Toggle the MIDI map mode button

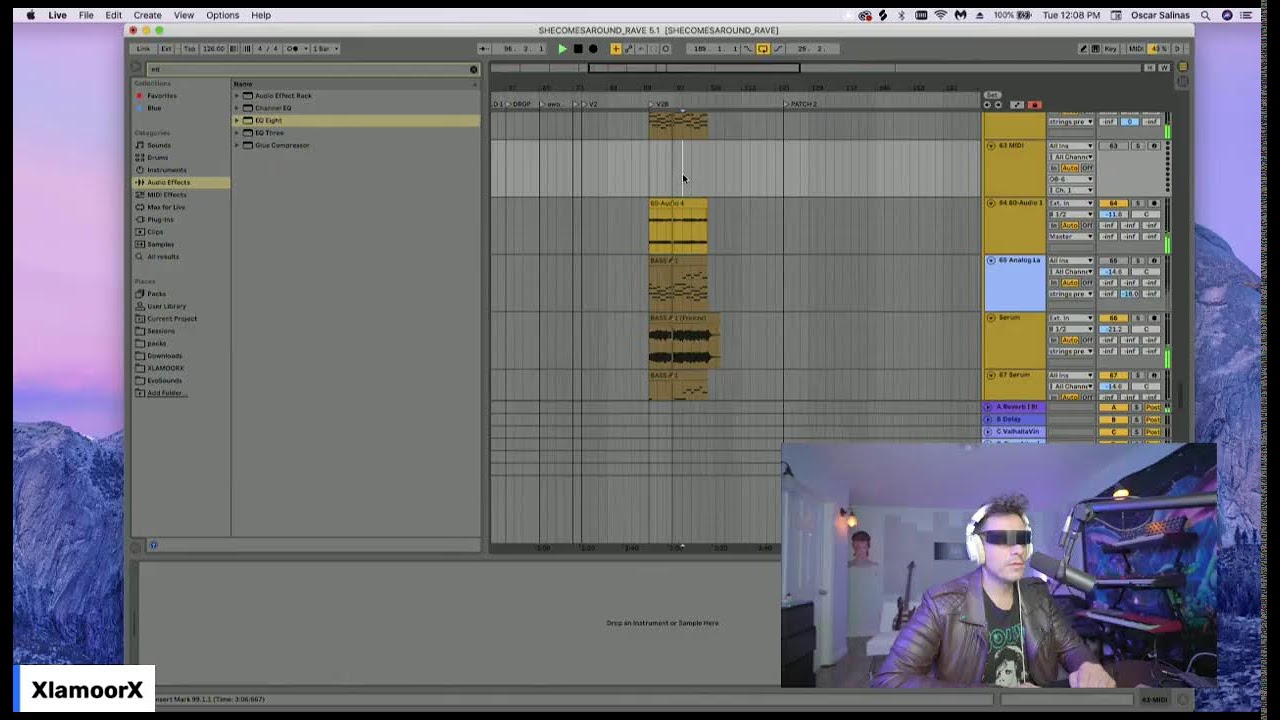(1136, 48)
